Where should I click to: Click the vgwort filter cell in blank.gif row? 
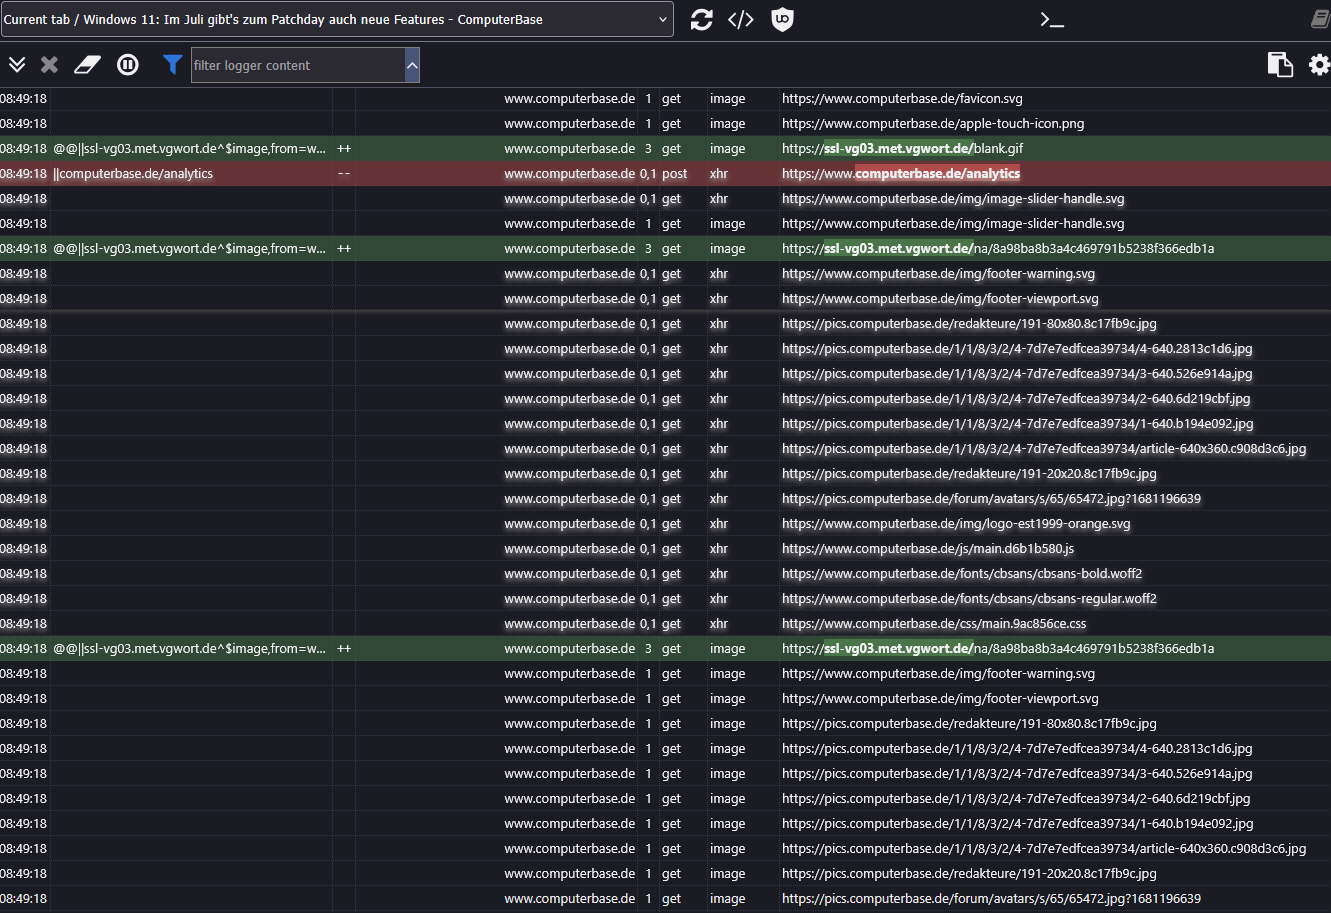pyautogui.click(x=190, y=149)
